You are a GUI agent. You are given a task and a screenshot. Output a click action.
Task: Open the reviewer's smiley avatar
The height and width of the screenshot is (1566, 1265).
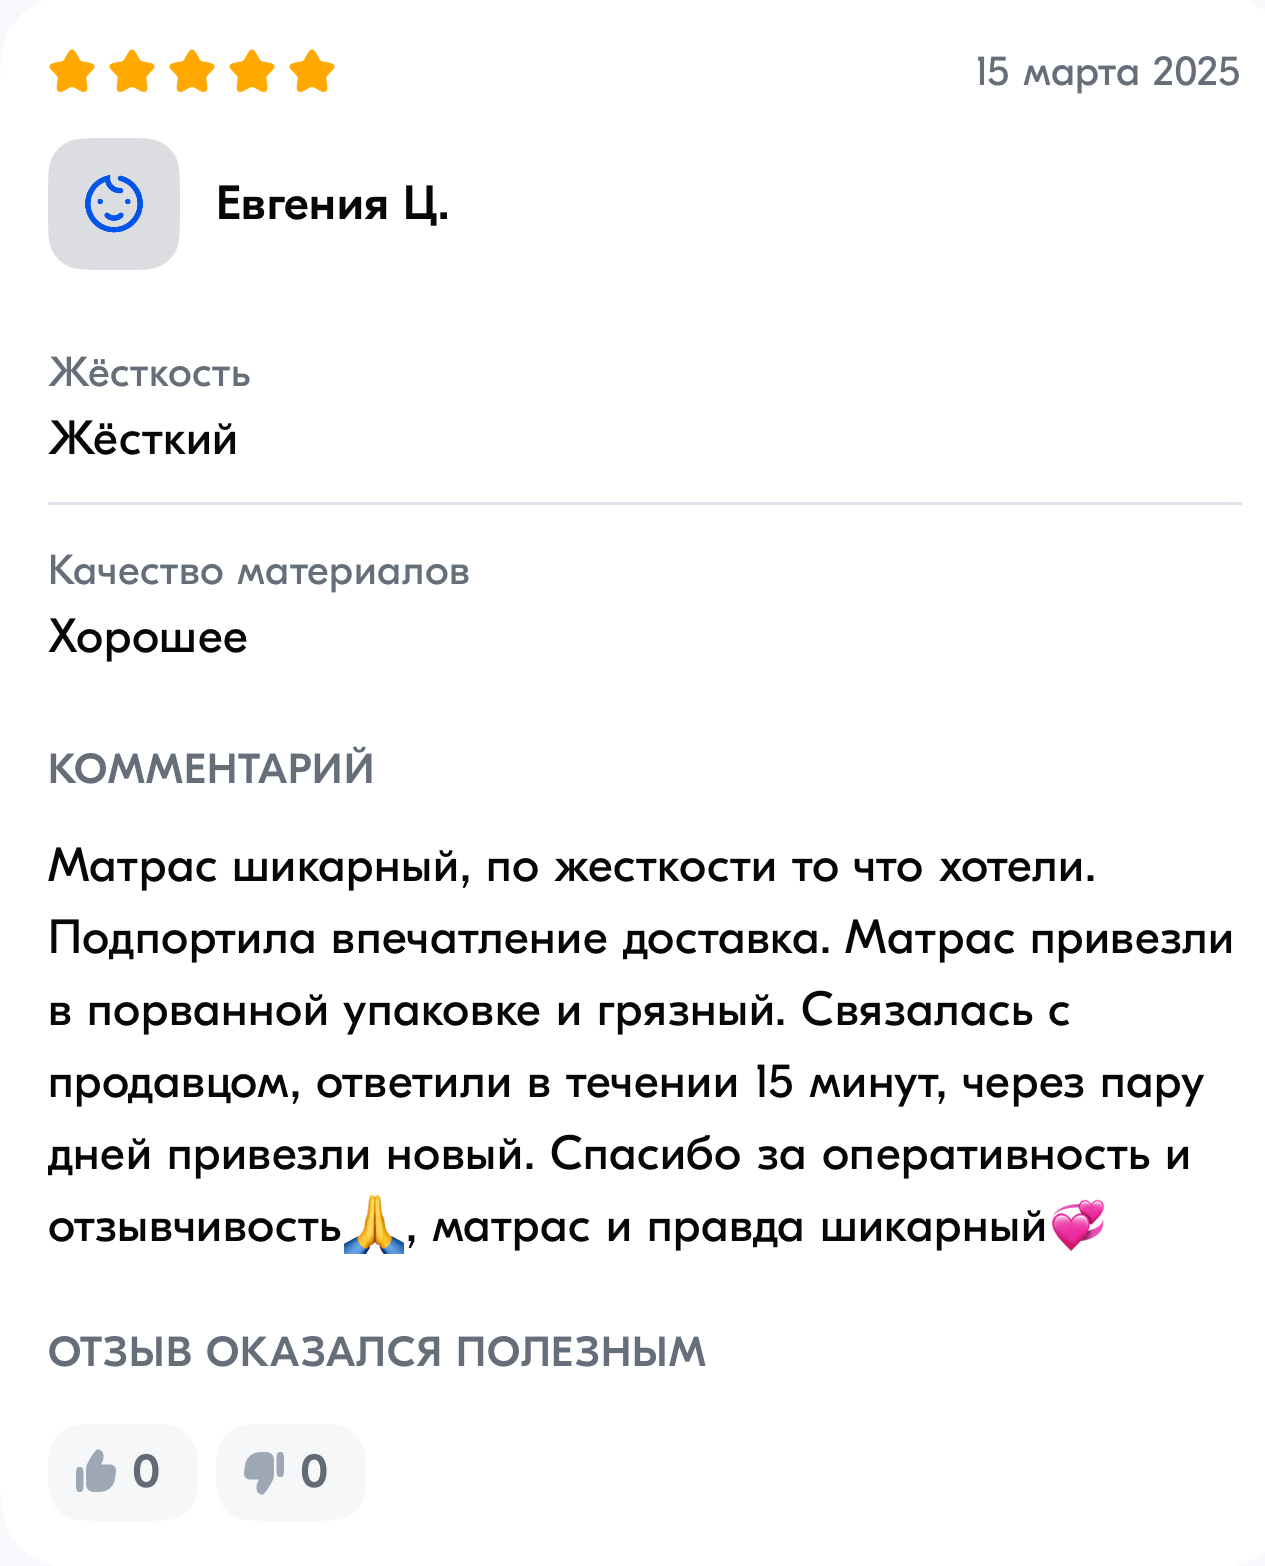point(114,204)
